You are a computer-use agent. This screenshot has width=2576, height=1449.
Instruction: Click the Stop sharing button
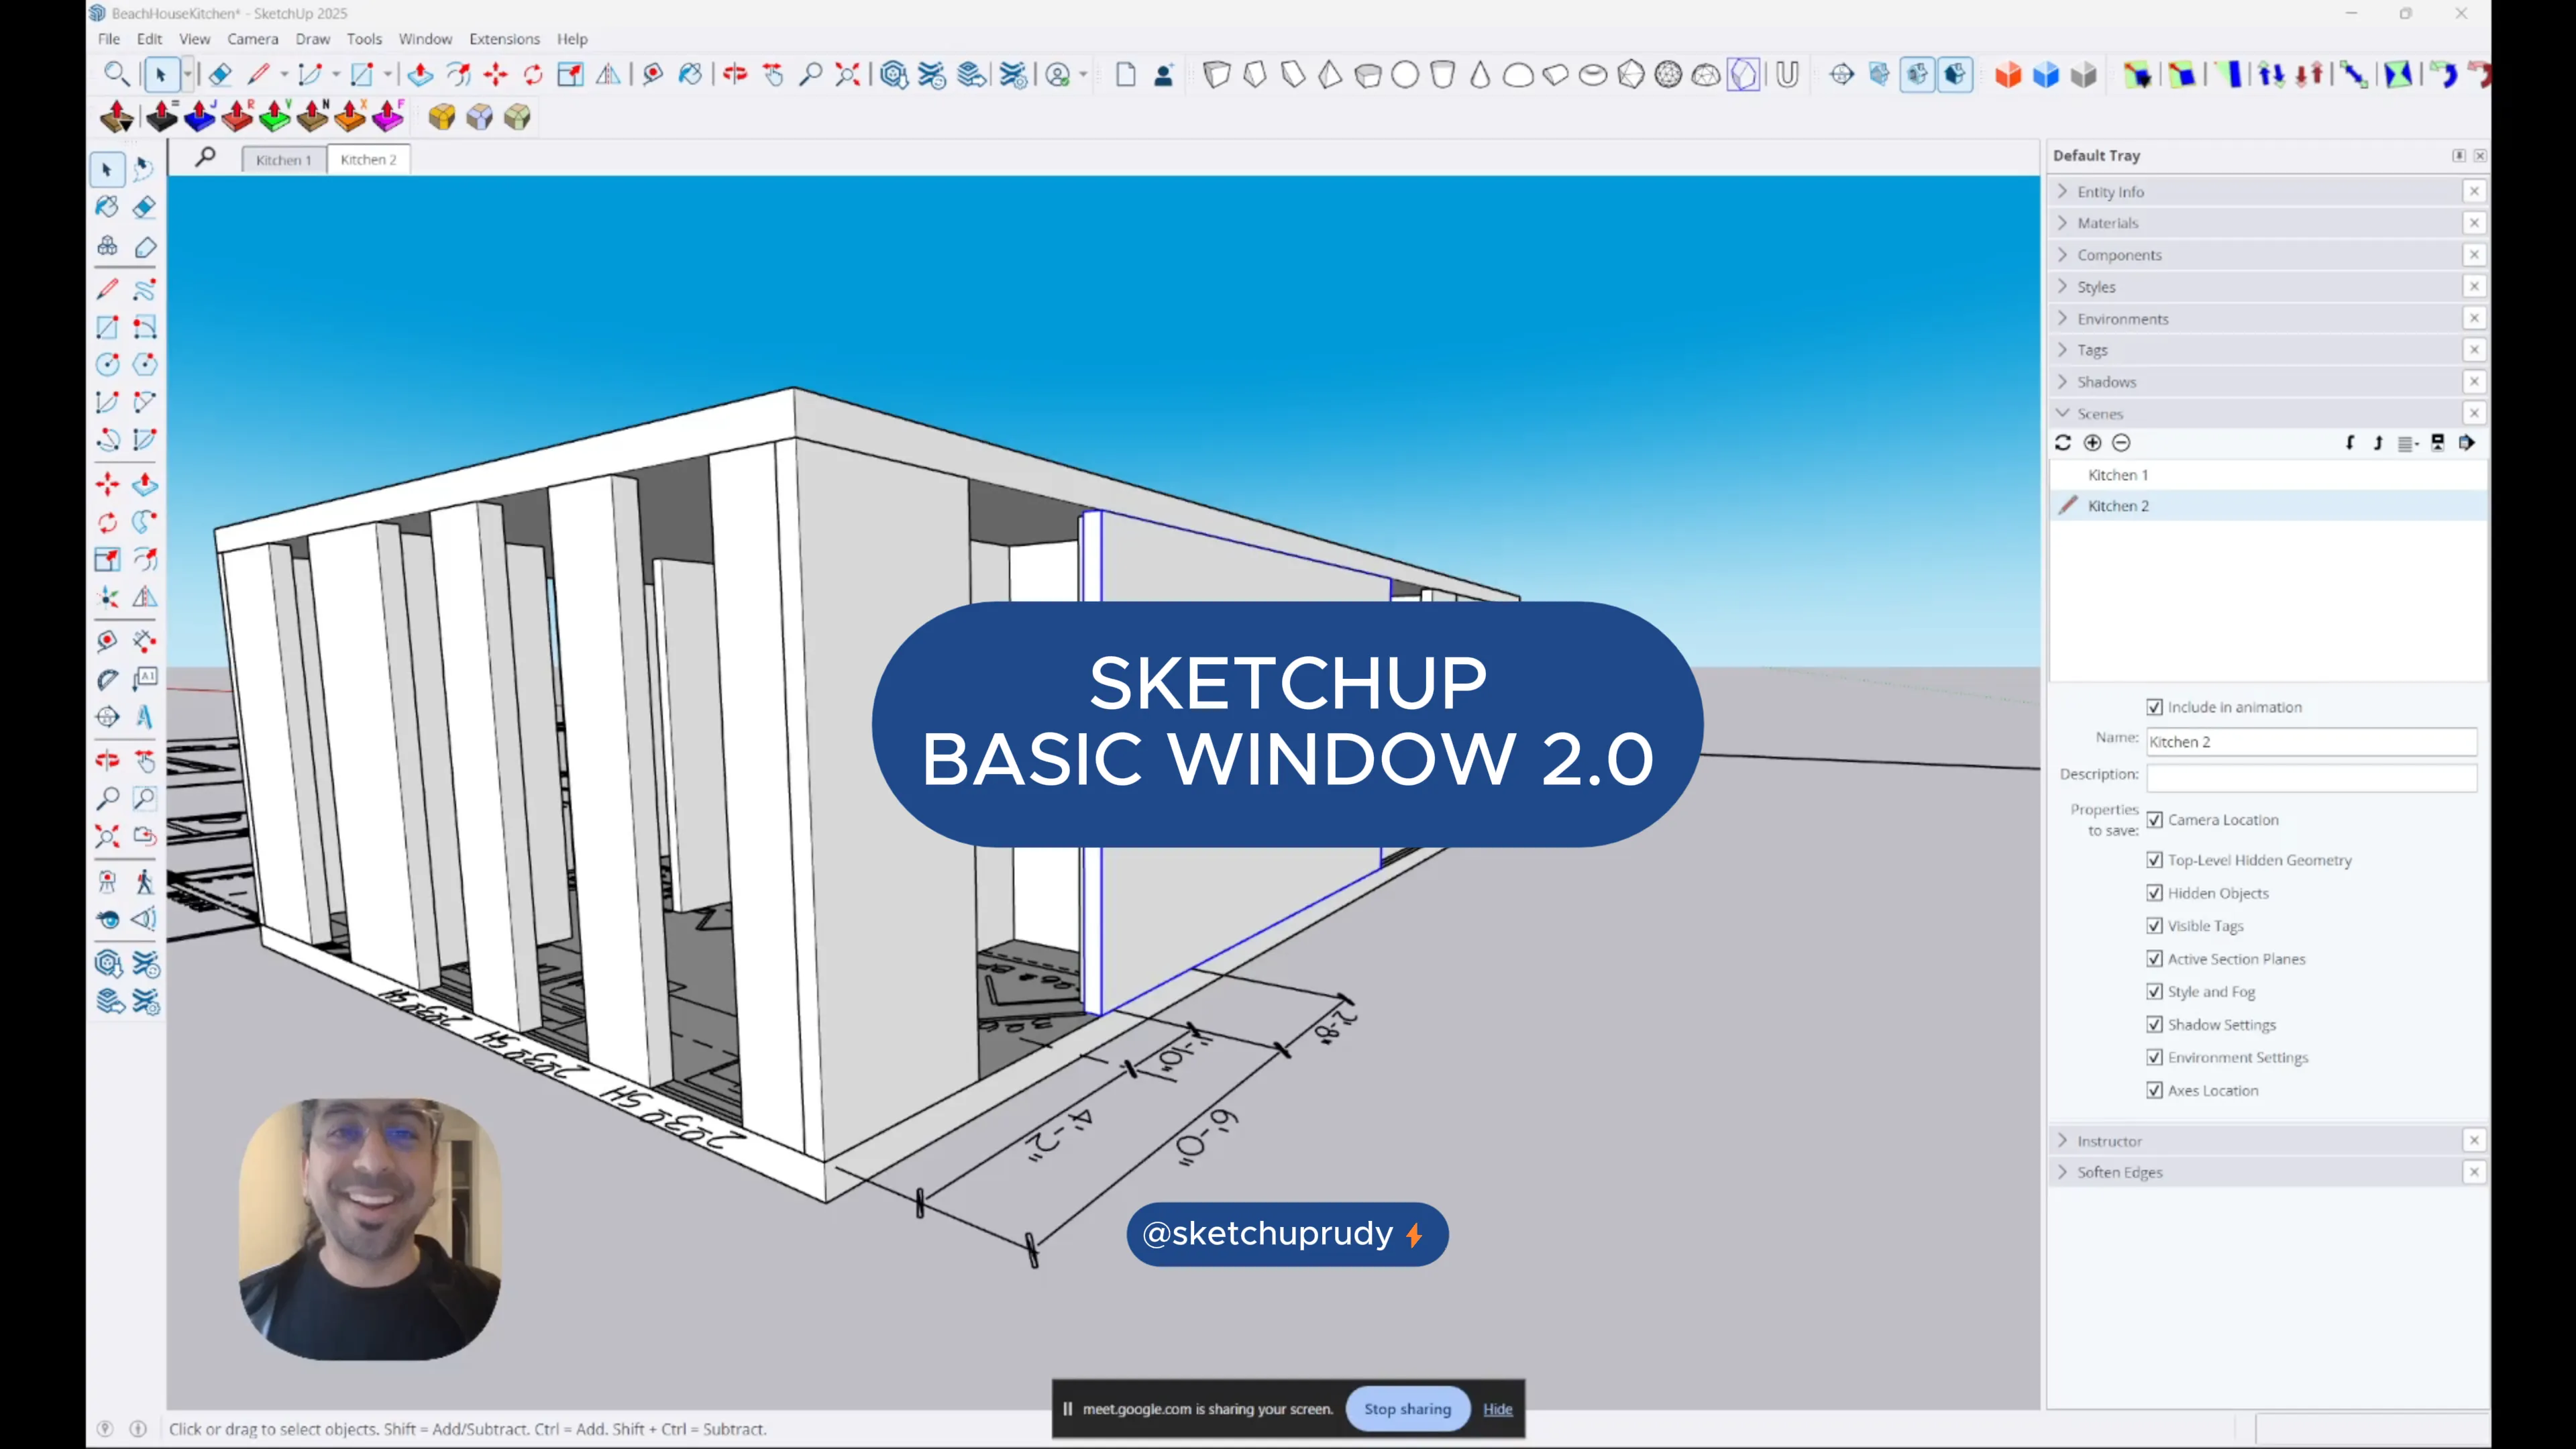1407,1409
